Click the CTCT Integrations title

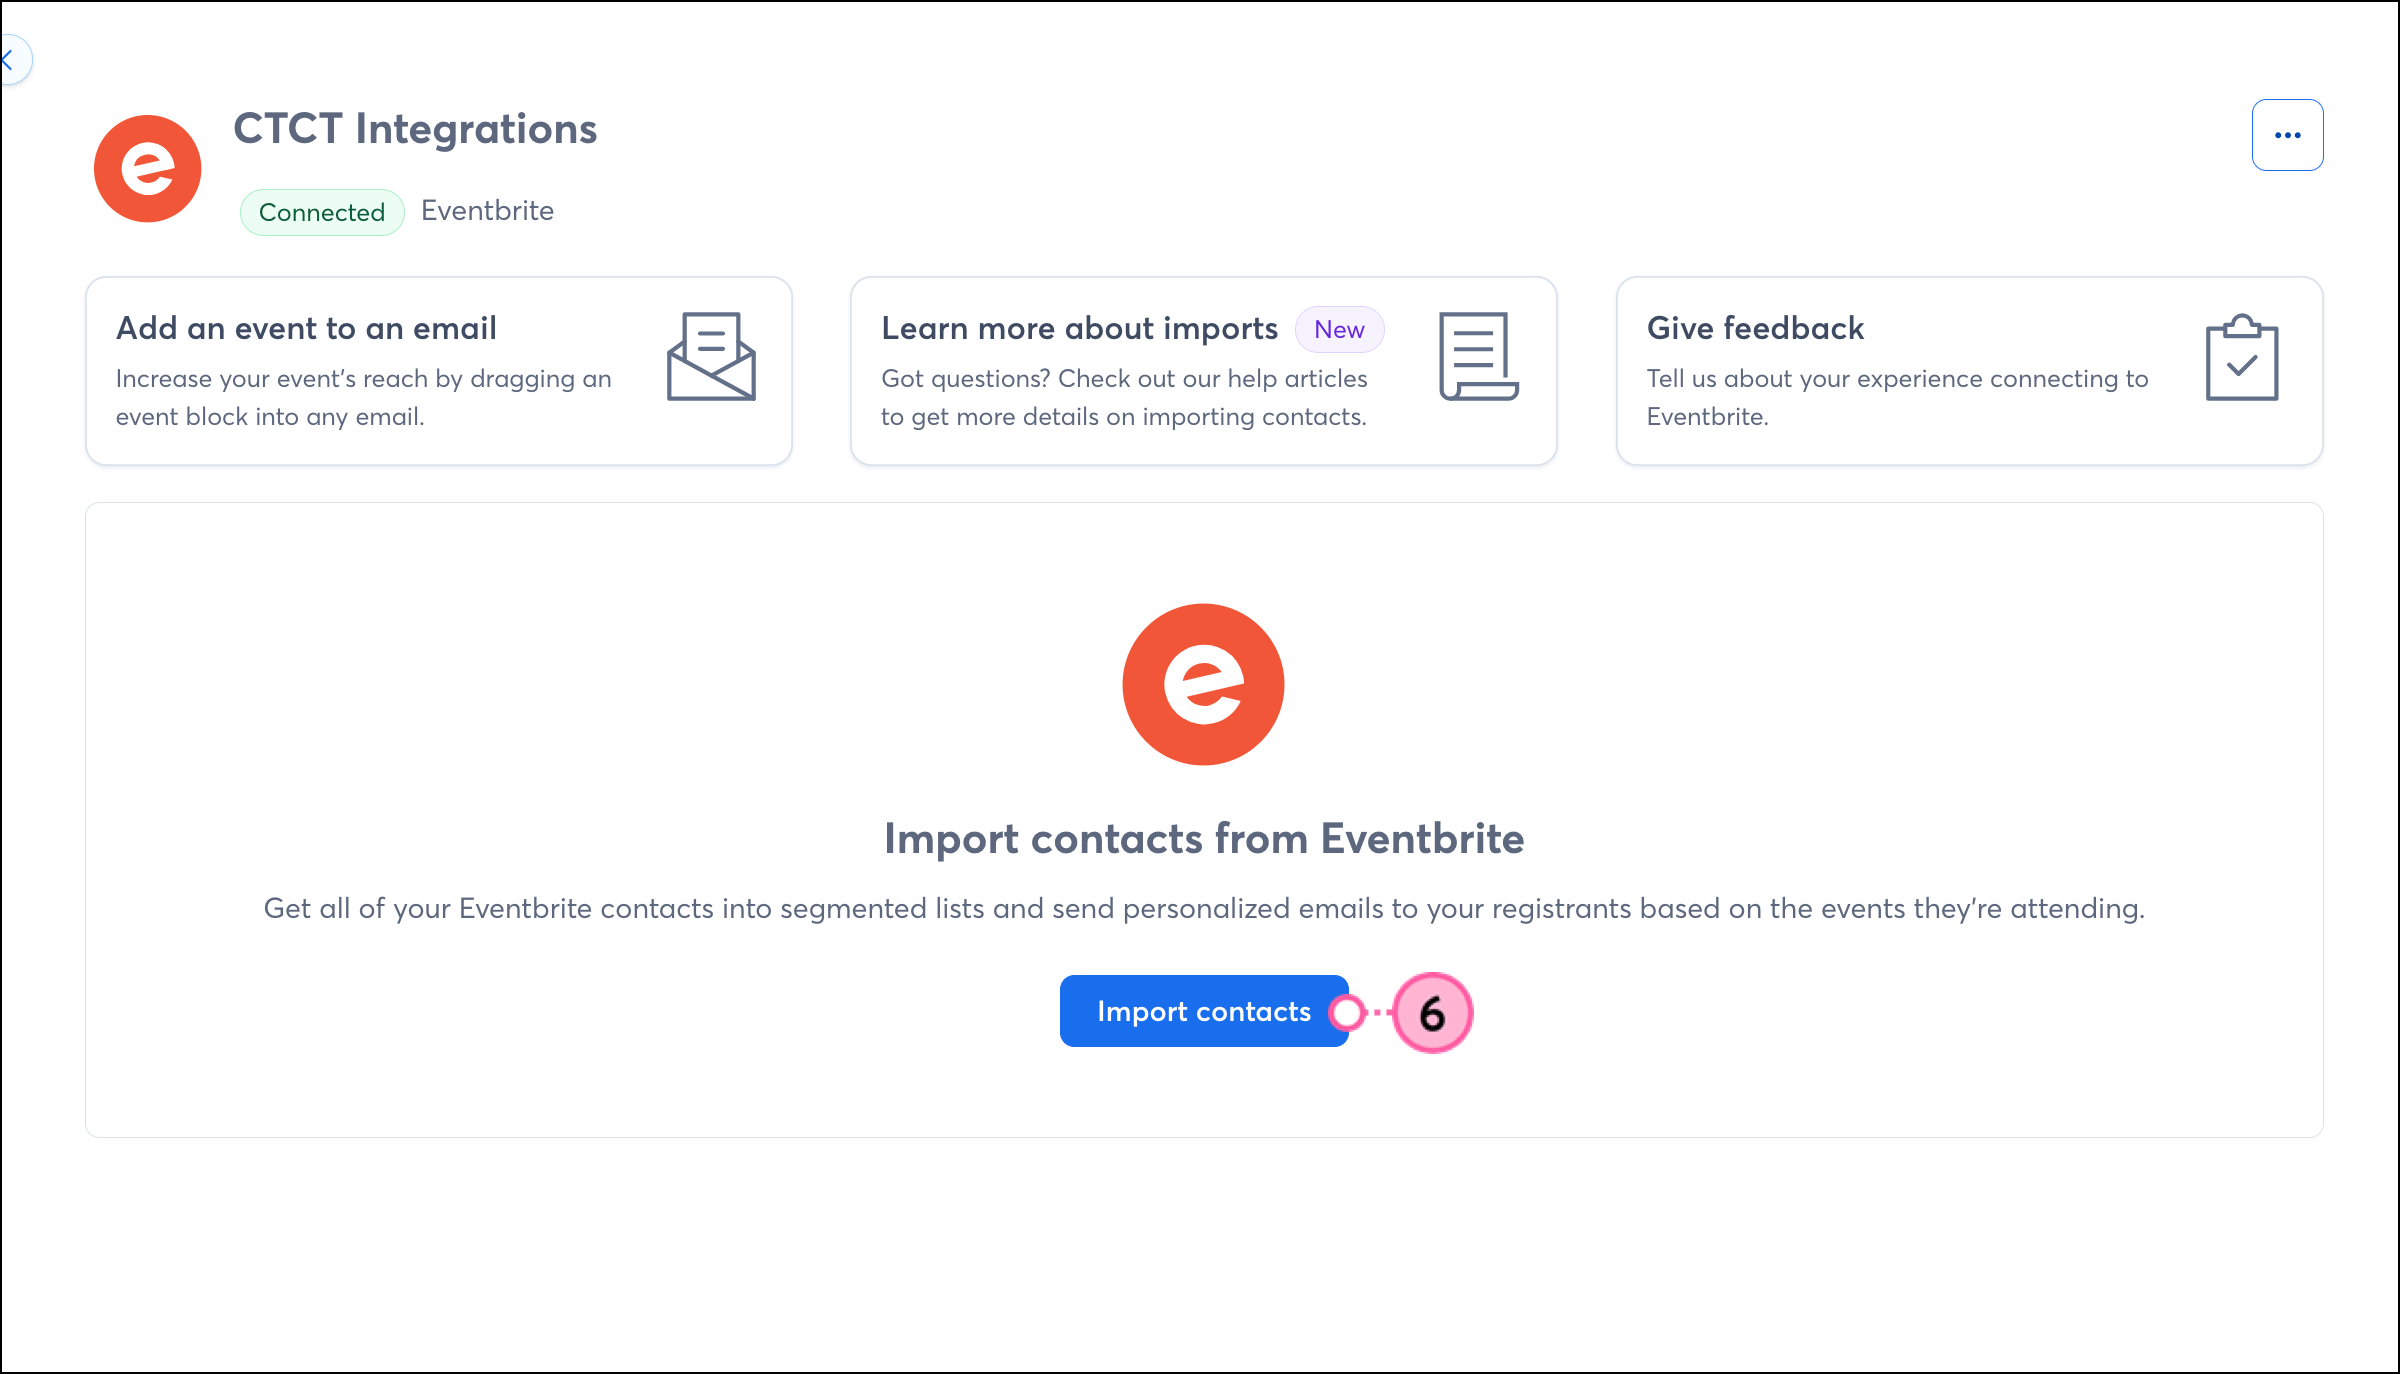[415, 129]
